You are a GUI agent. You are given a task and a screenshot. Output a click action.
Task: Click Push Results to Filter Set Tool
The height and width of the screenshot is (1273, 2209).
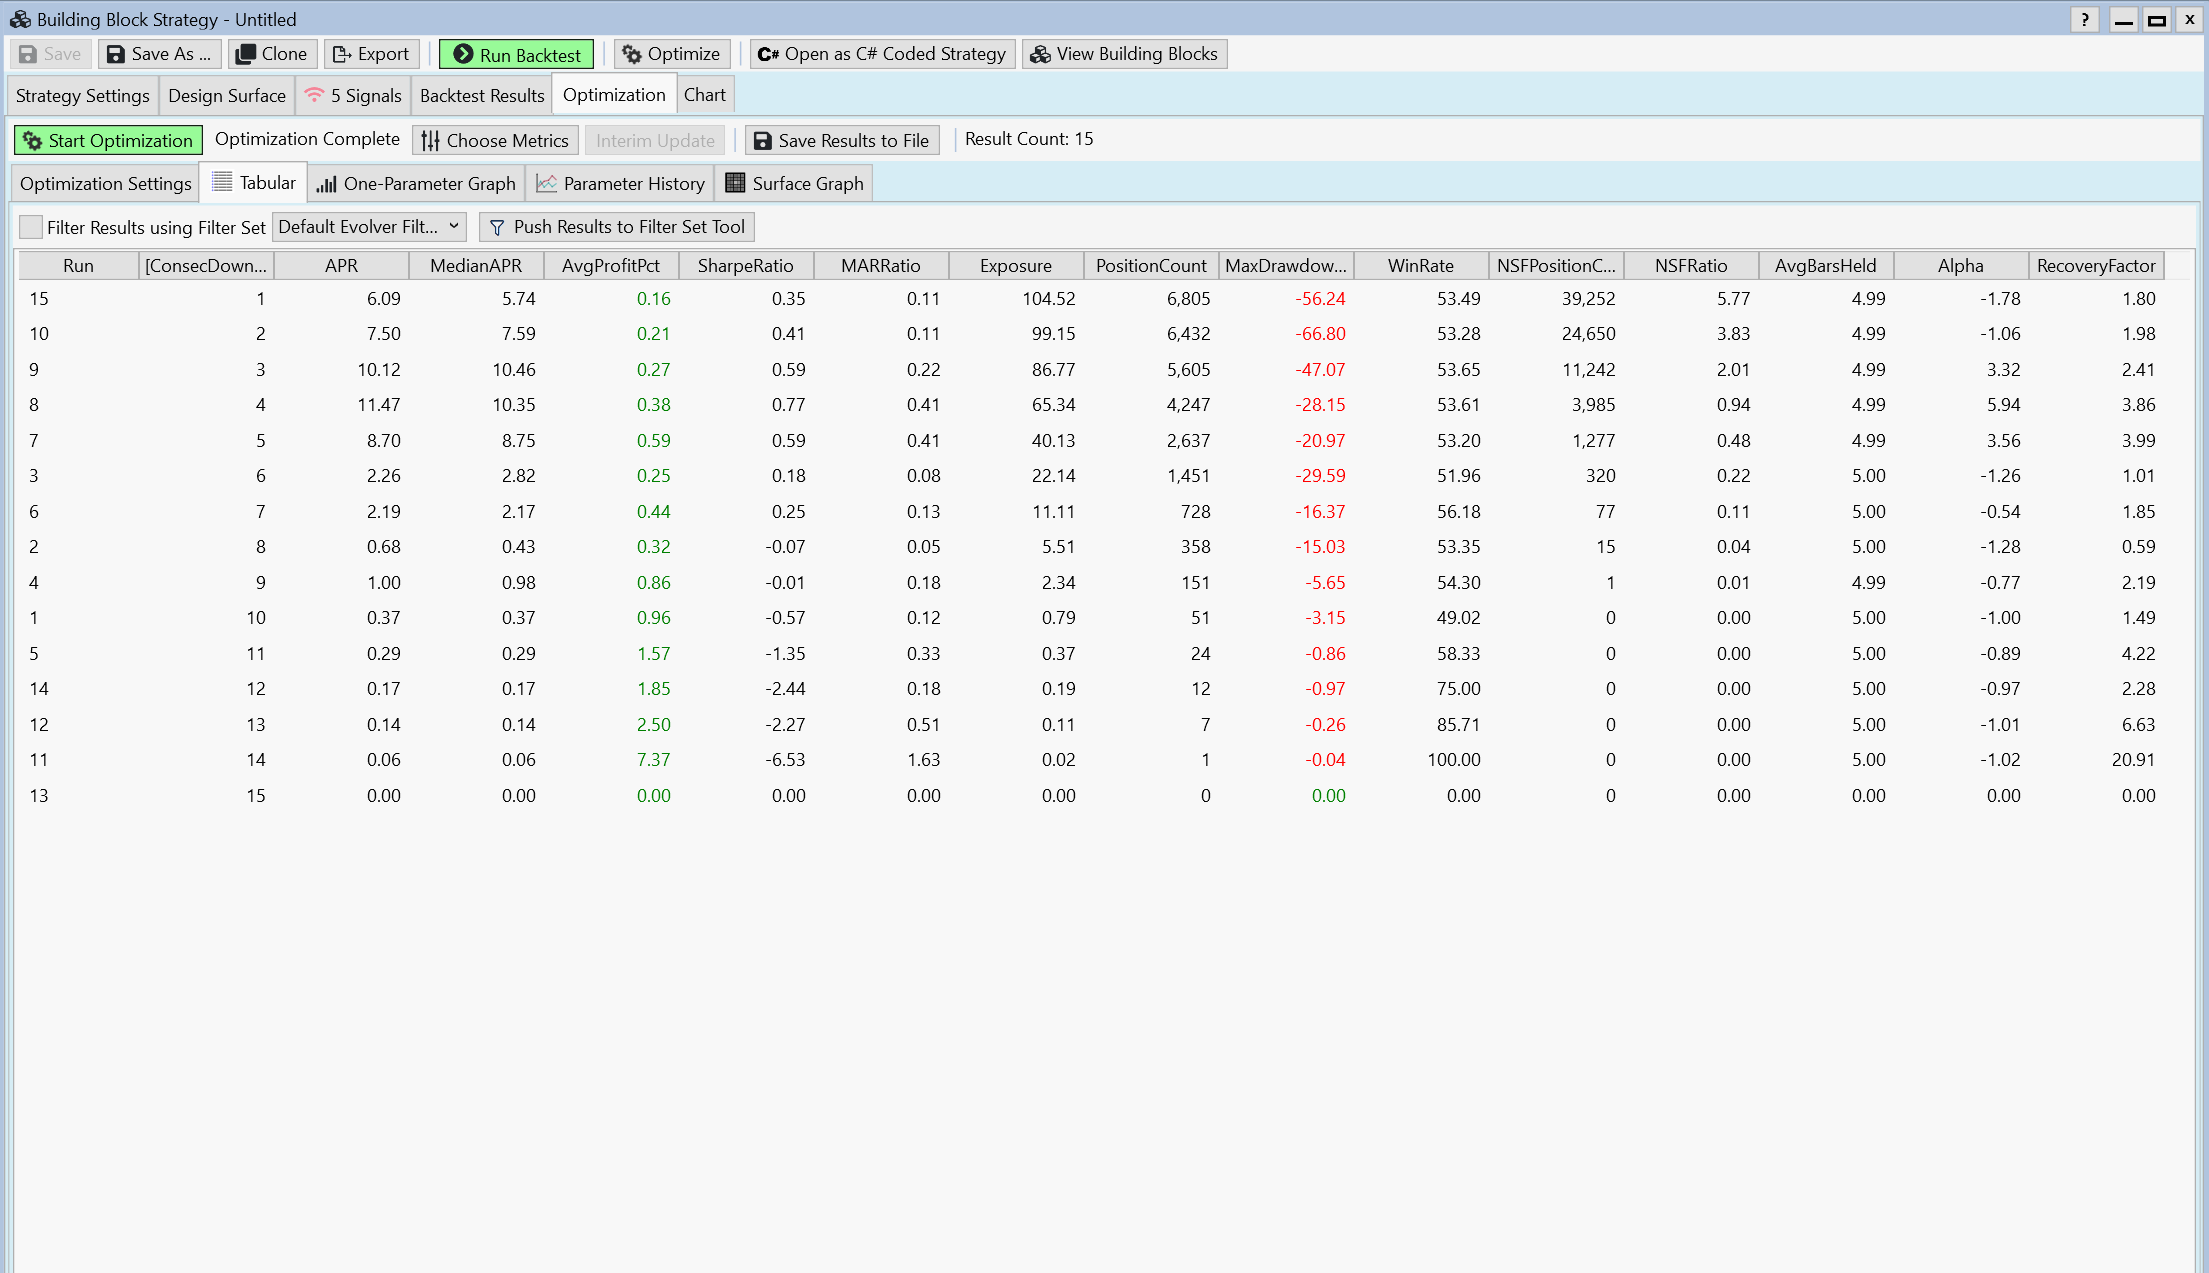617,227
